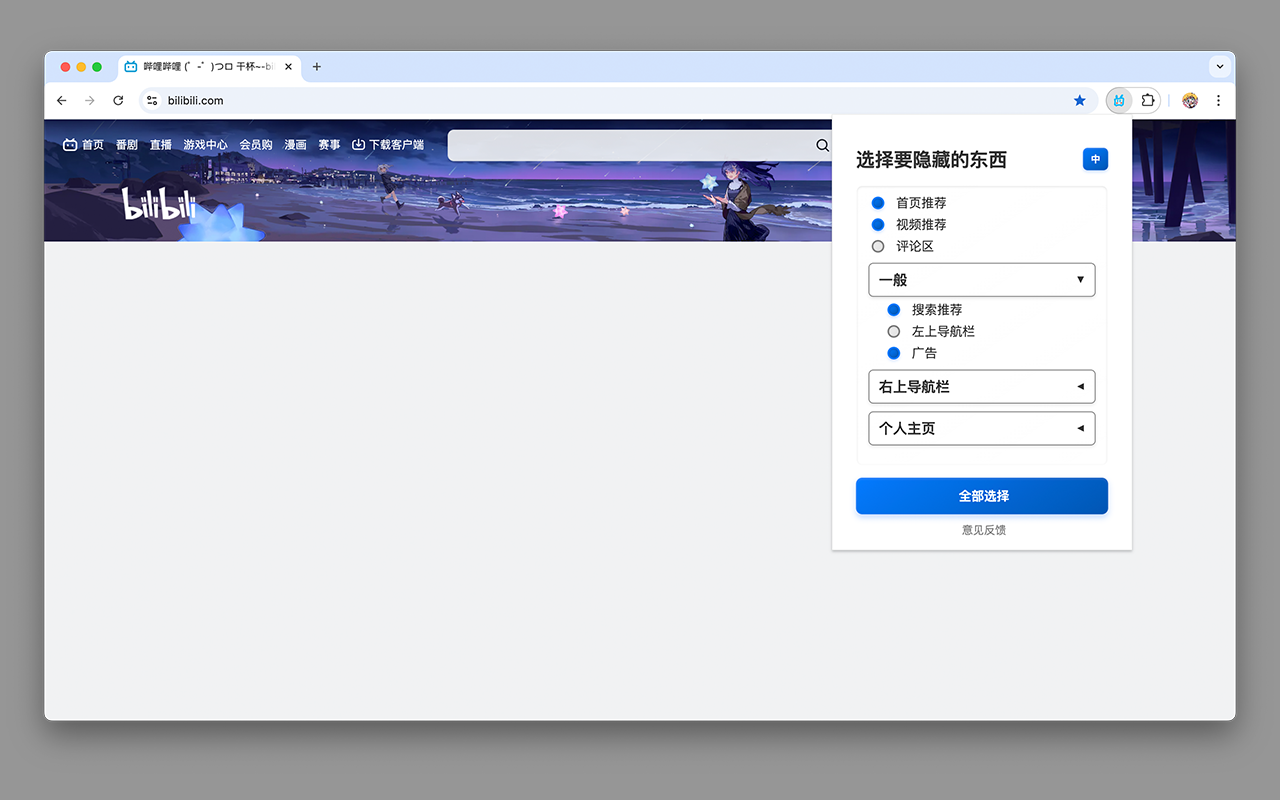
Task: Disable the 广告 toggle
Action: (x=893, y=352)
